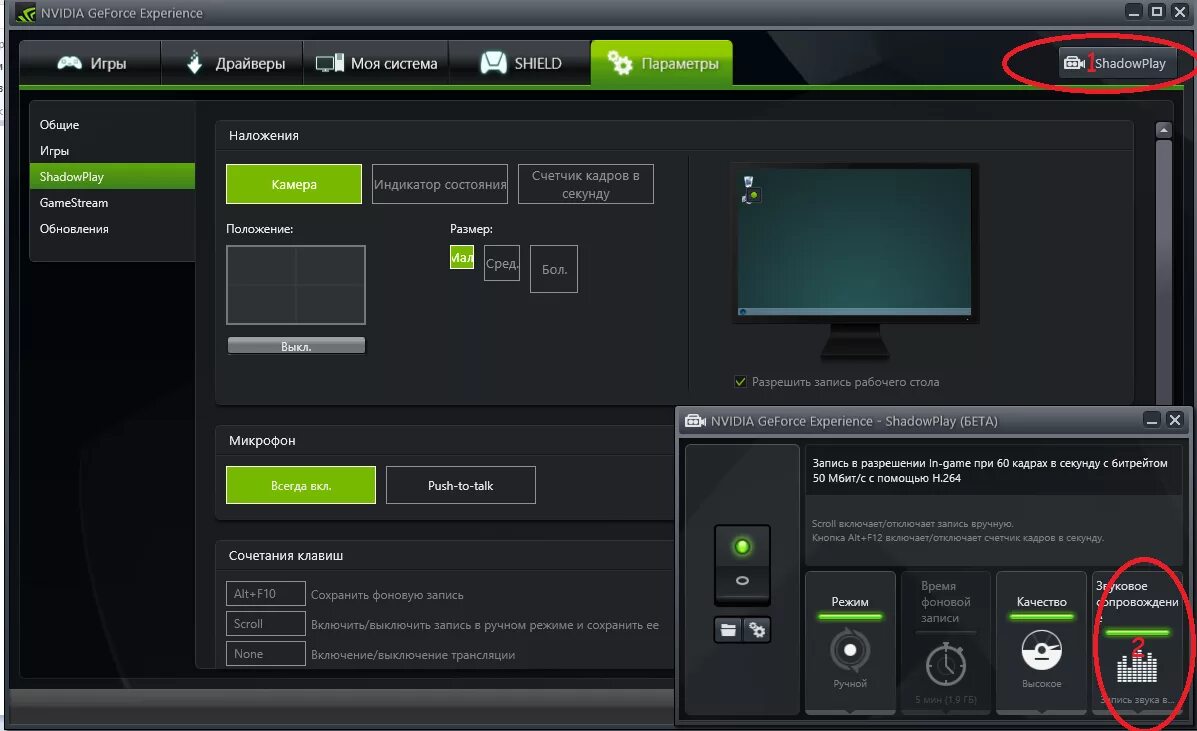The width and height of the screenshot is (1197, 731).
Task: Select the Камера overlay button
Action: pos(294,184)
